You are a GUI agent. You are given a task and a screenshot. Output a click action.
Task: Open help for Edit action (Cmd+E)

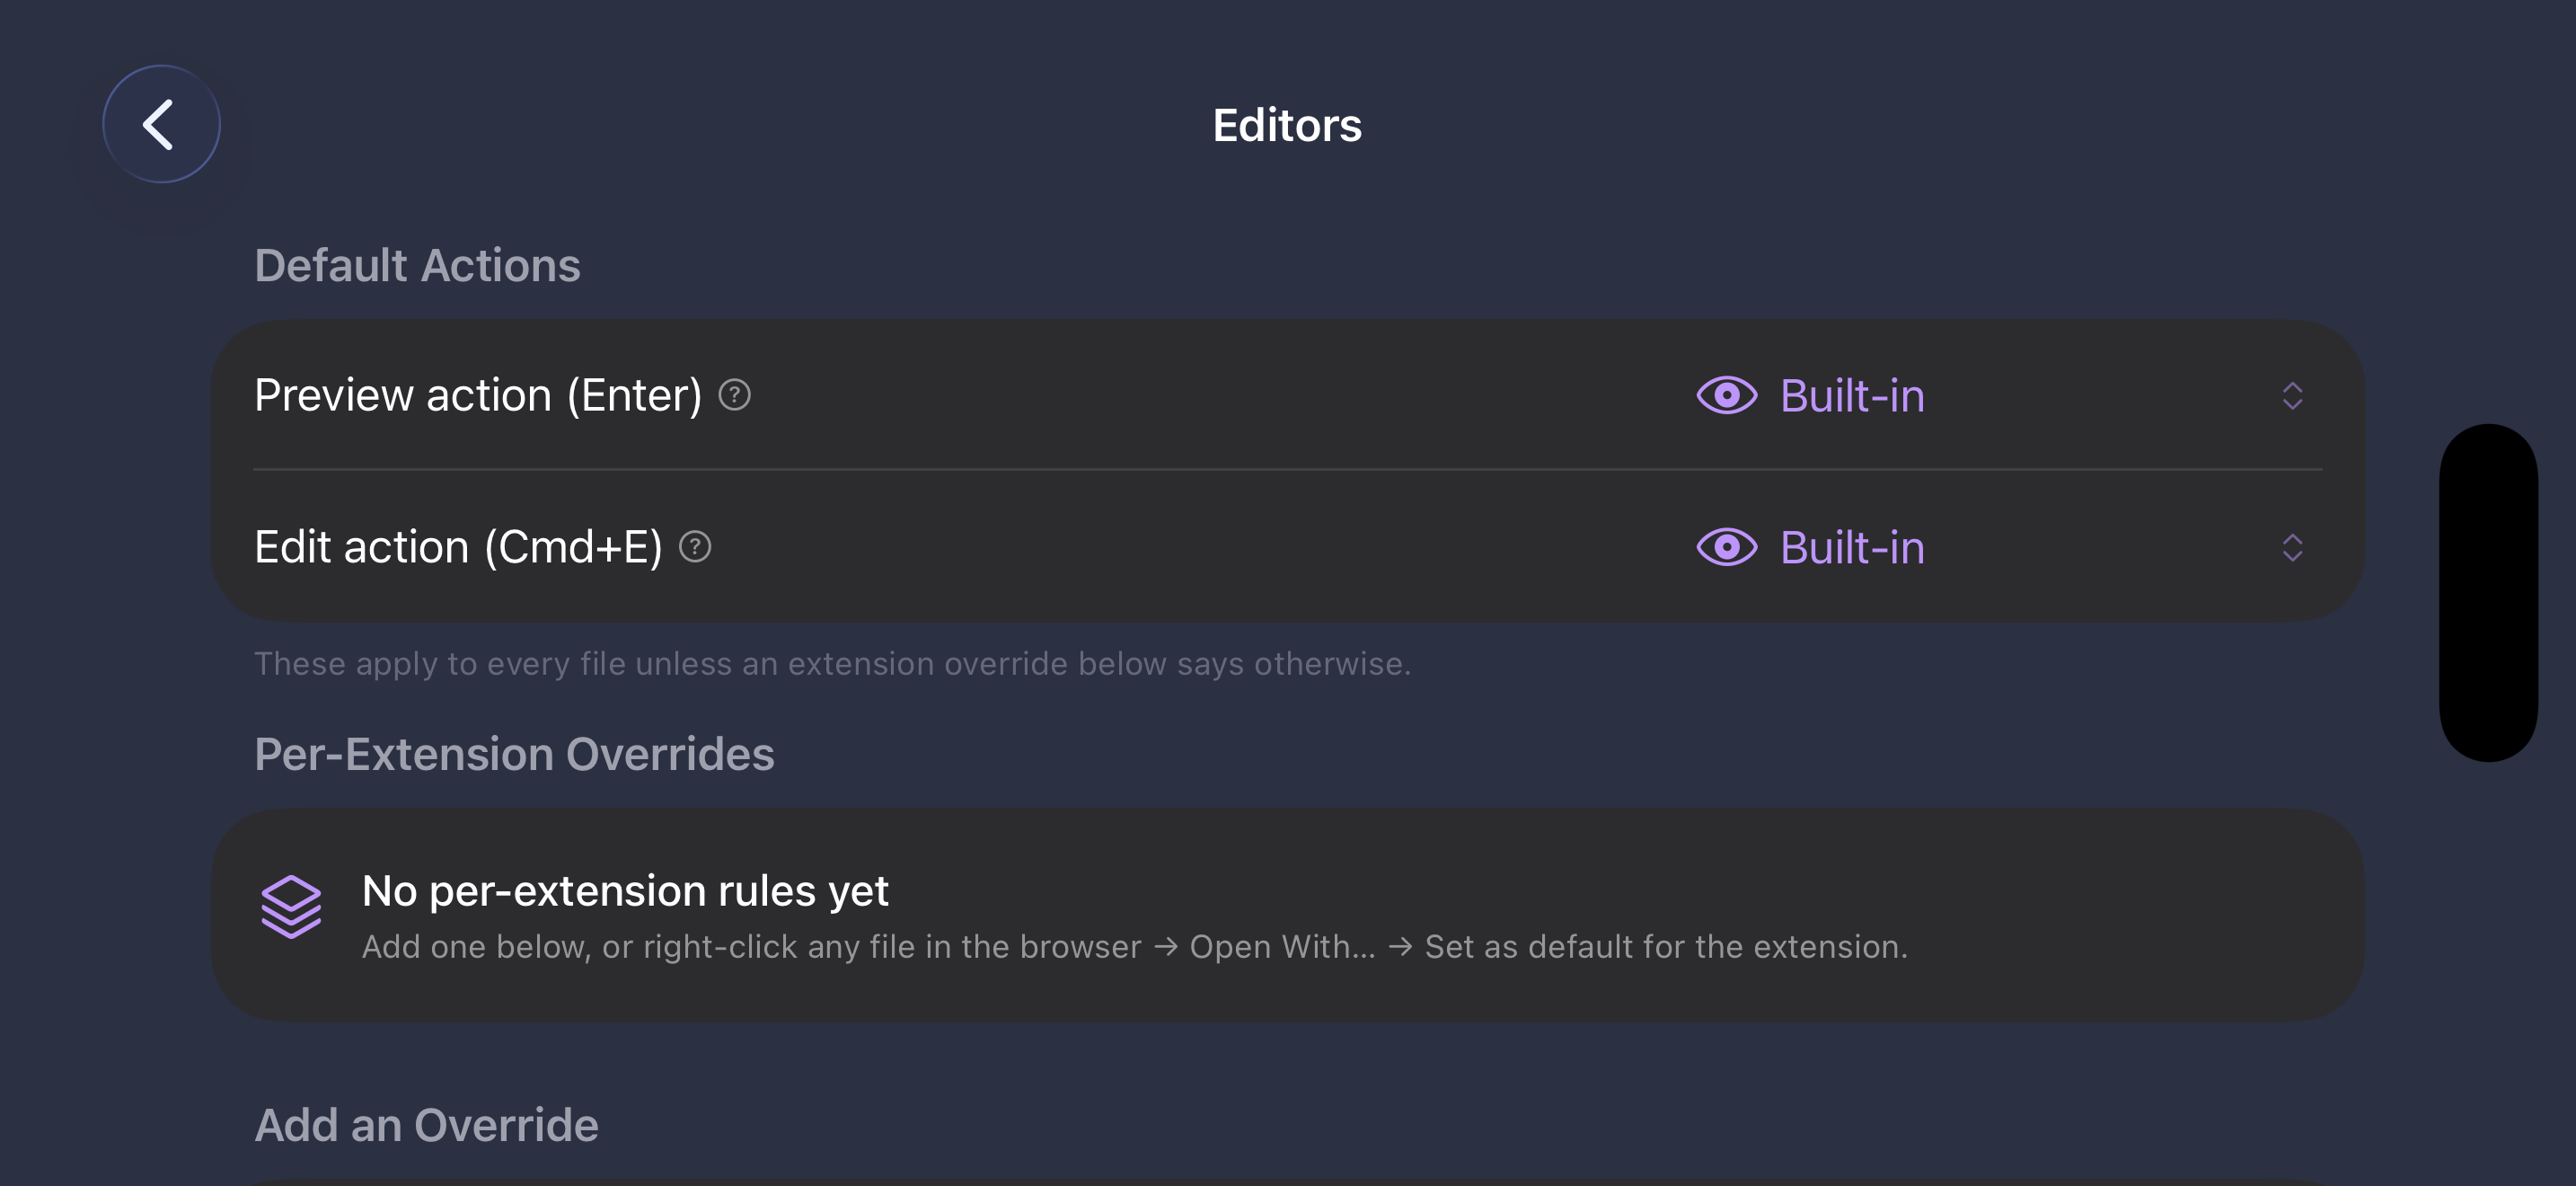tap(695, 547)
